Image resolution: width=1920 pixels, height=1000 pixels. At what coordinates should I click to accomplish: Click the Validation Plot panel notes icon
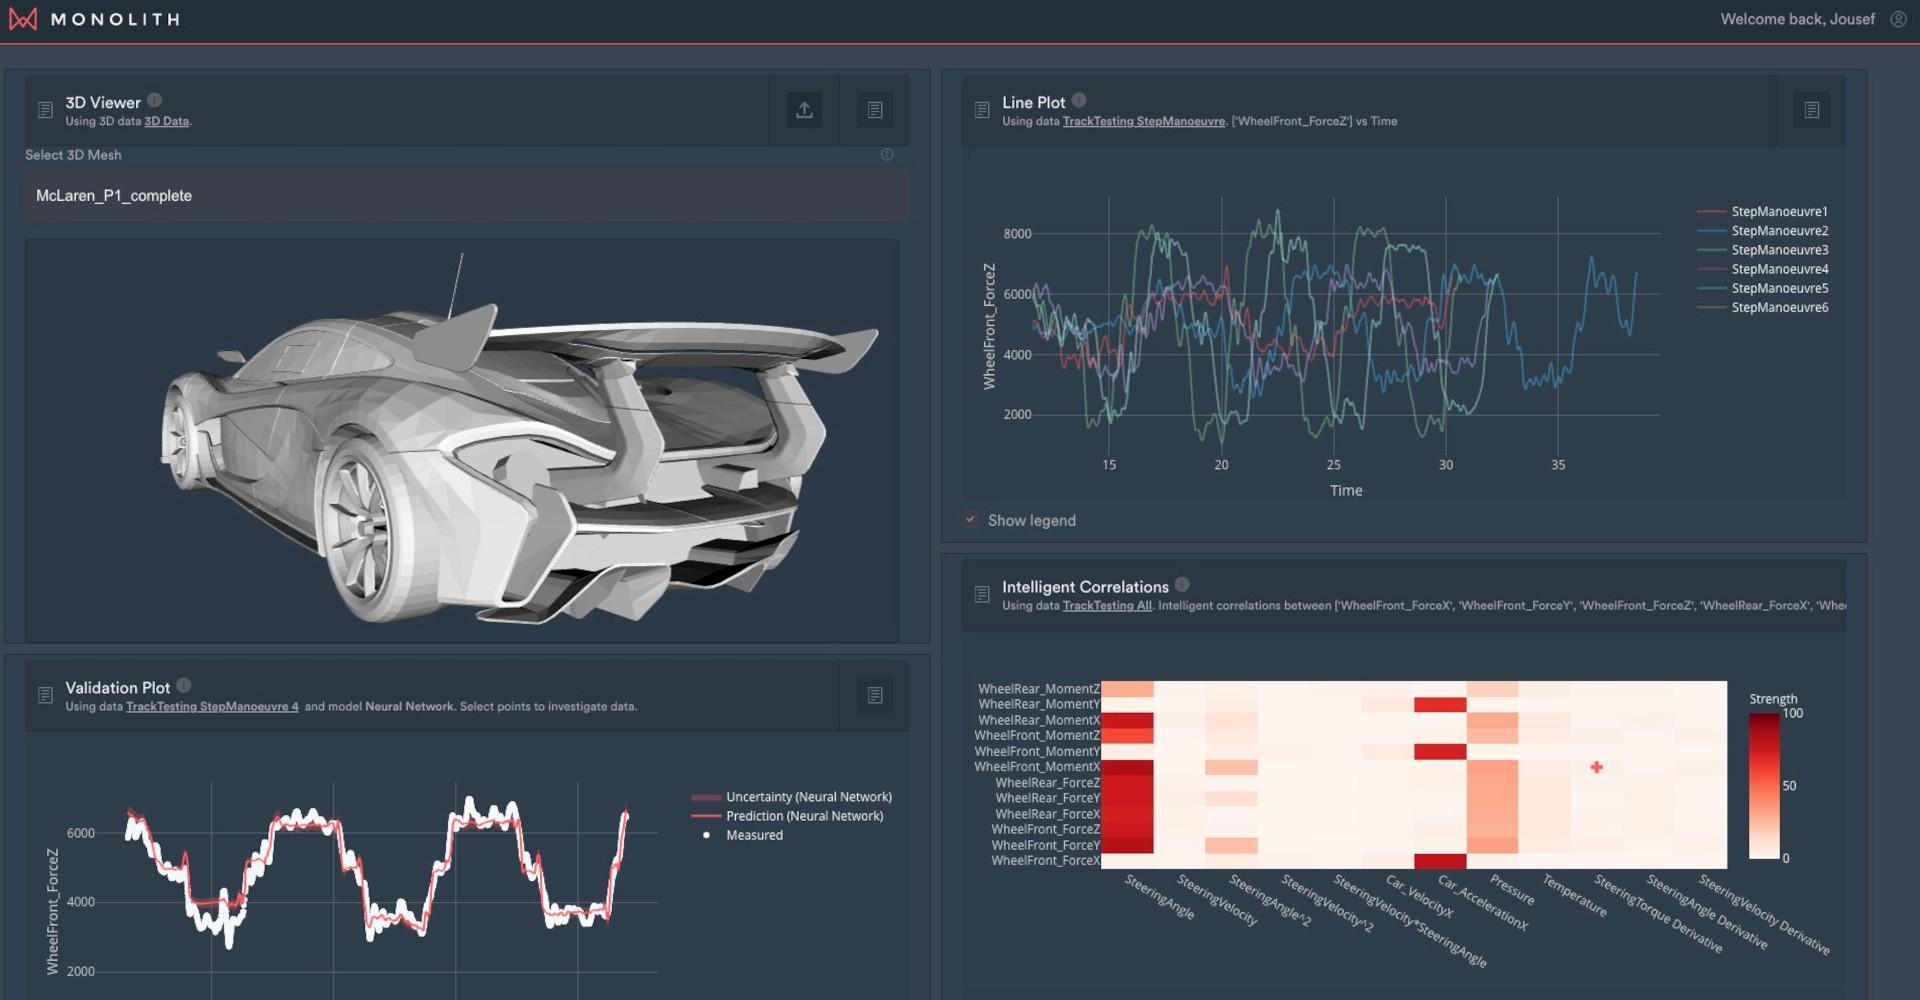(x=45, y=695)
